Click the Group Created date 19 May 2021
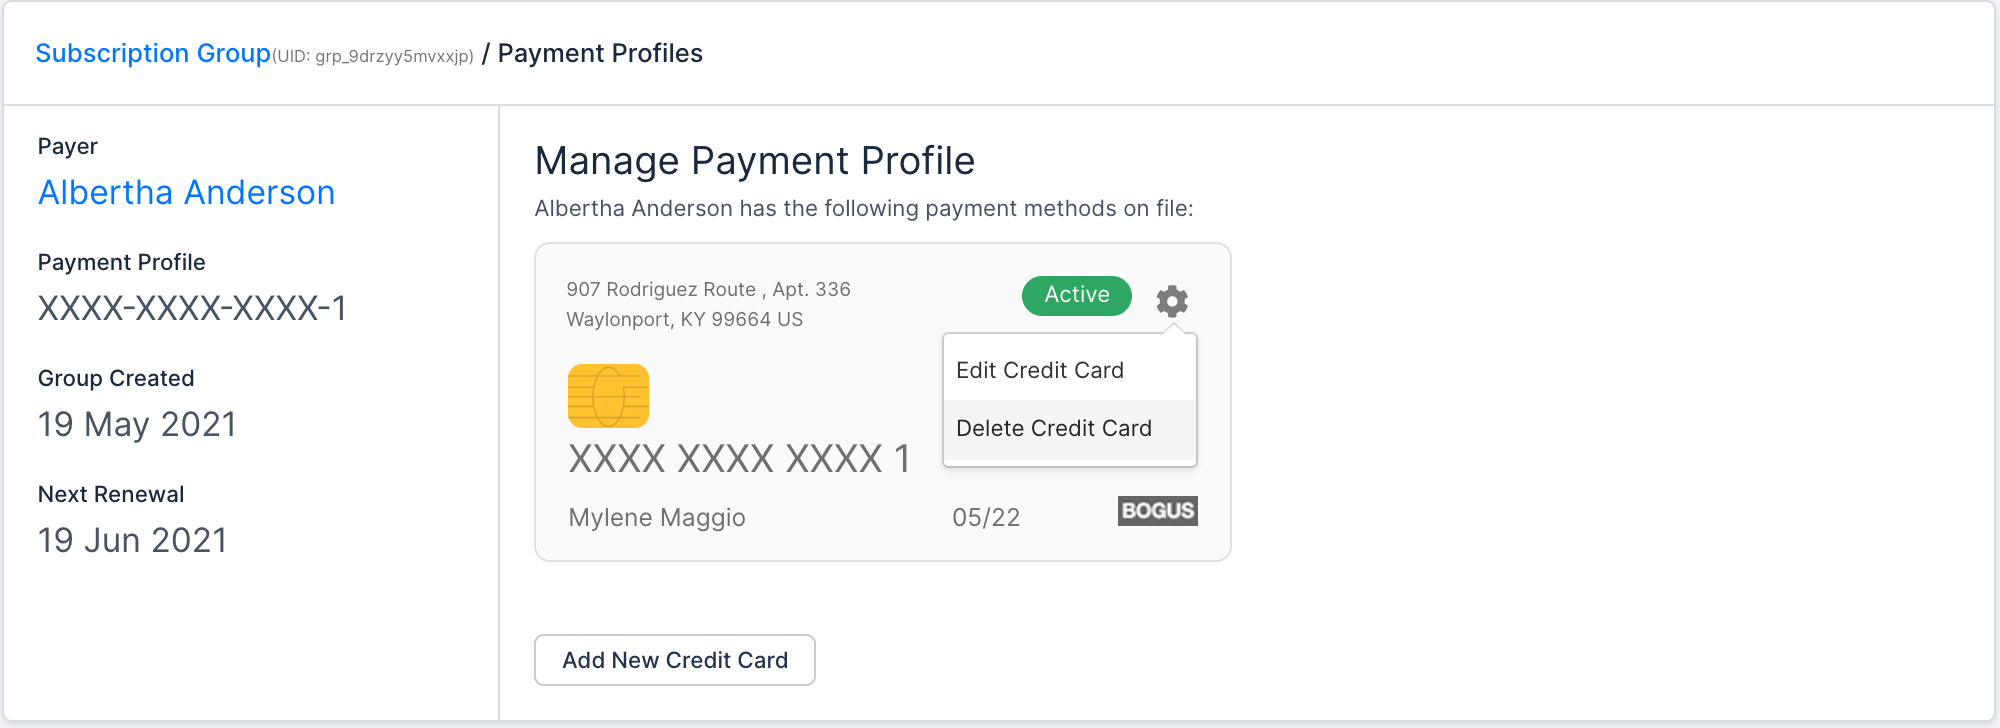The height and width of the screenshot is (728, 2000). [x=137, y=424]
